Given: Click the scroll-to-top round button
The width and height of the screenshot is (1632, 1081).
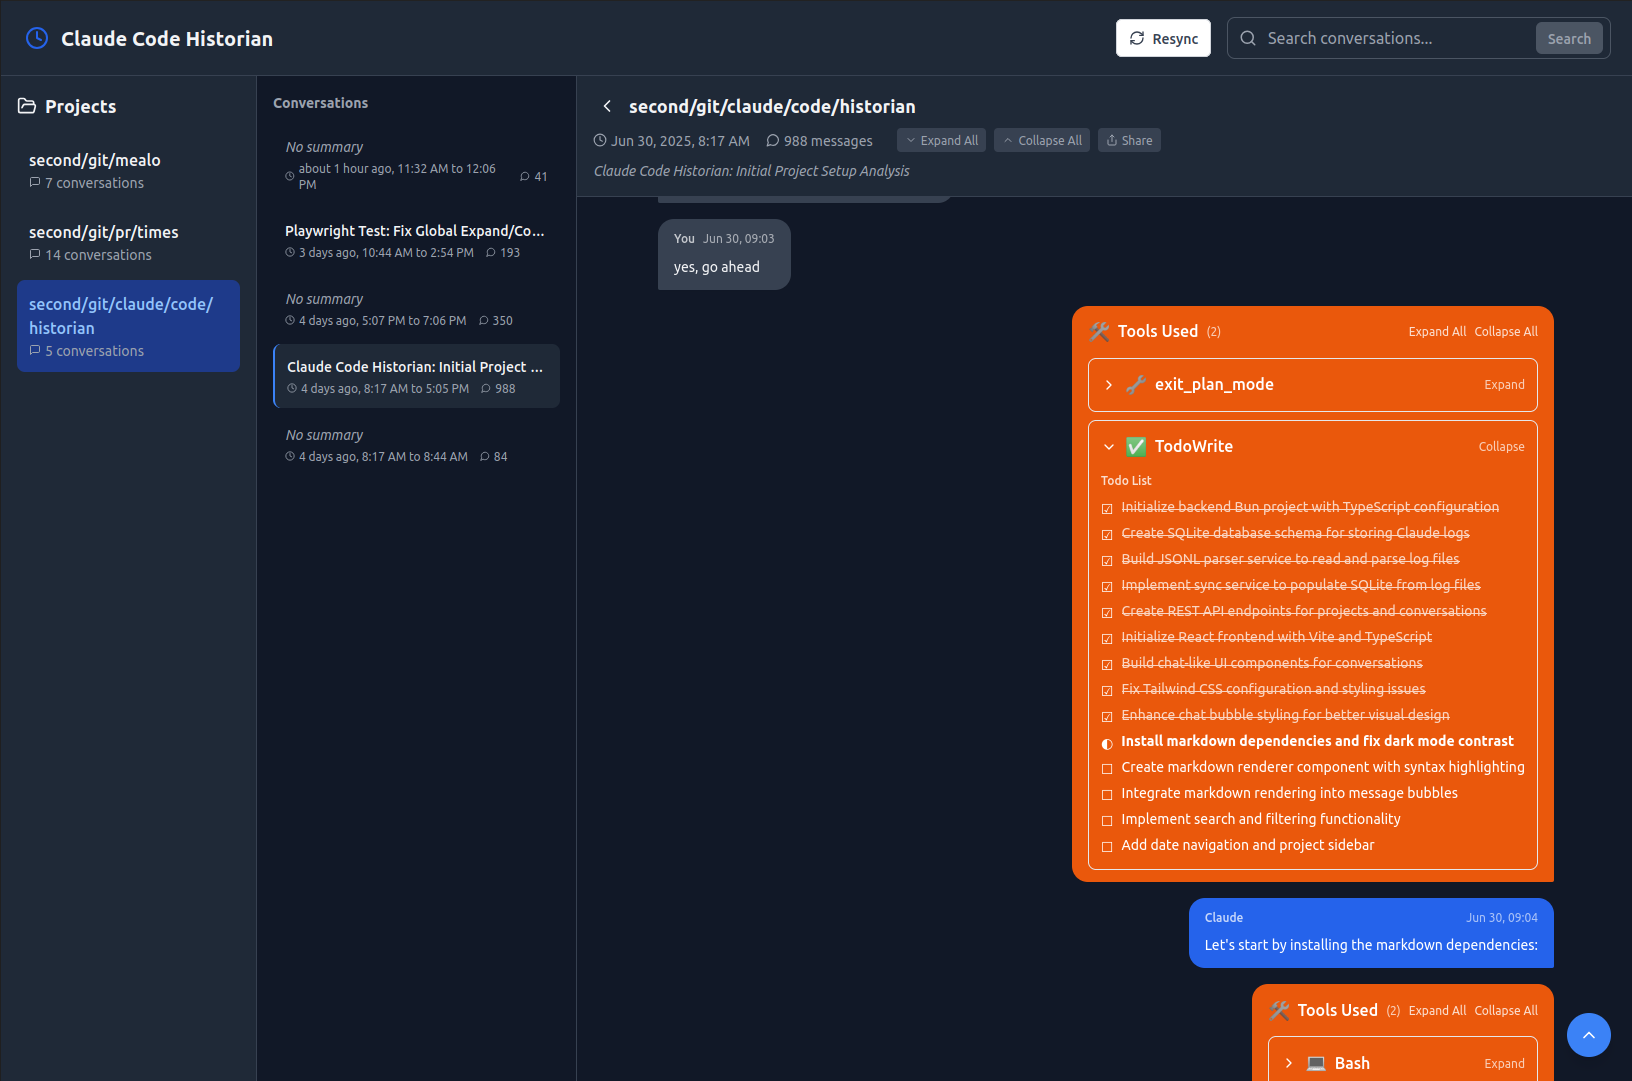Looking at the screenshot, I should click(x=1588, y=1035).
